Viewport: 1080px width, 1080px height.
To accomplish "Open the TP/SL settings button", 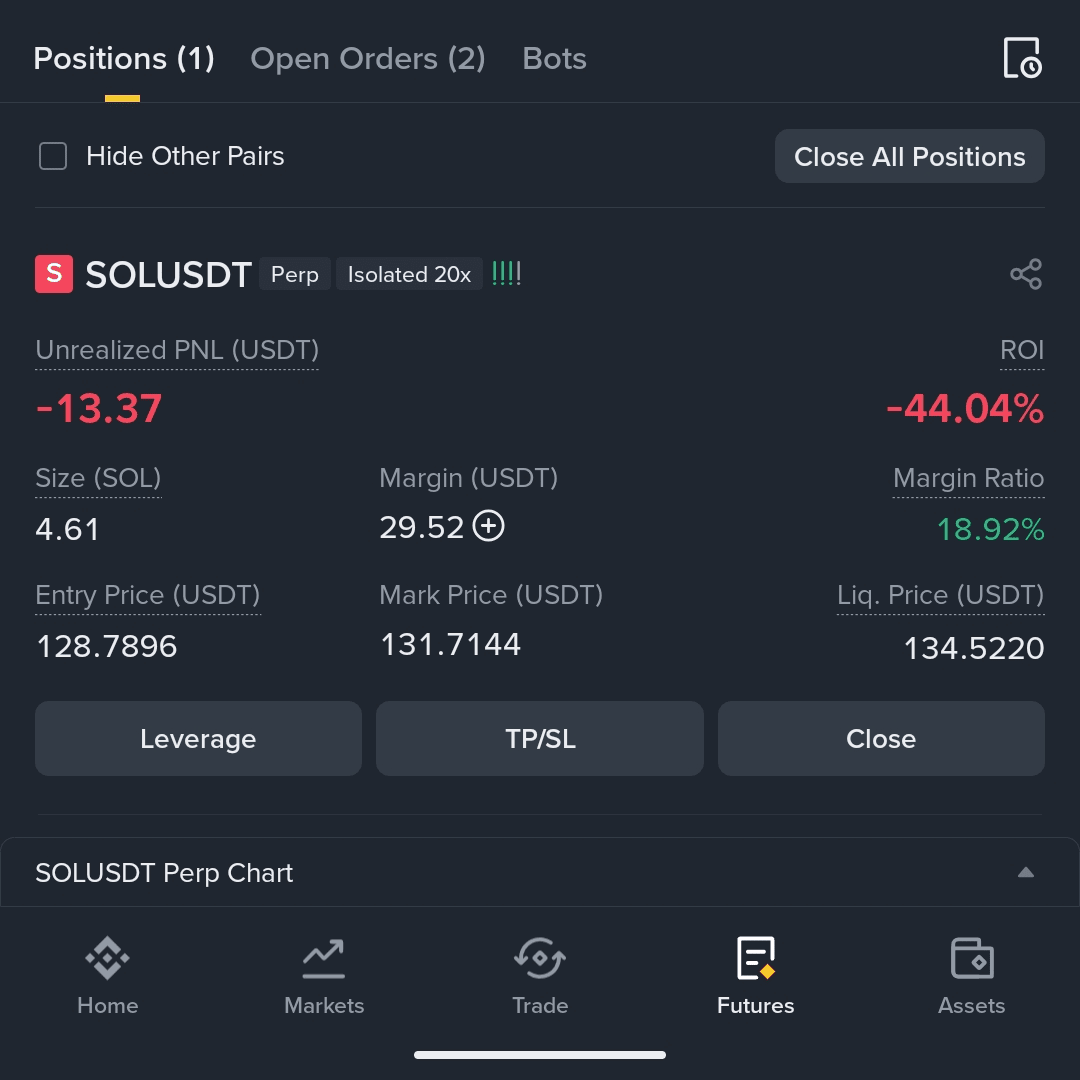I will 540,738.
